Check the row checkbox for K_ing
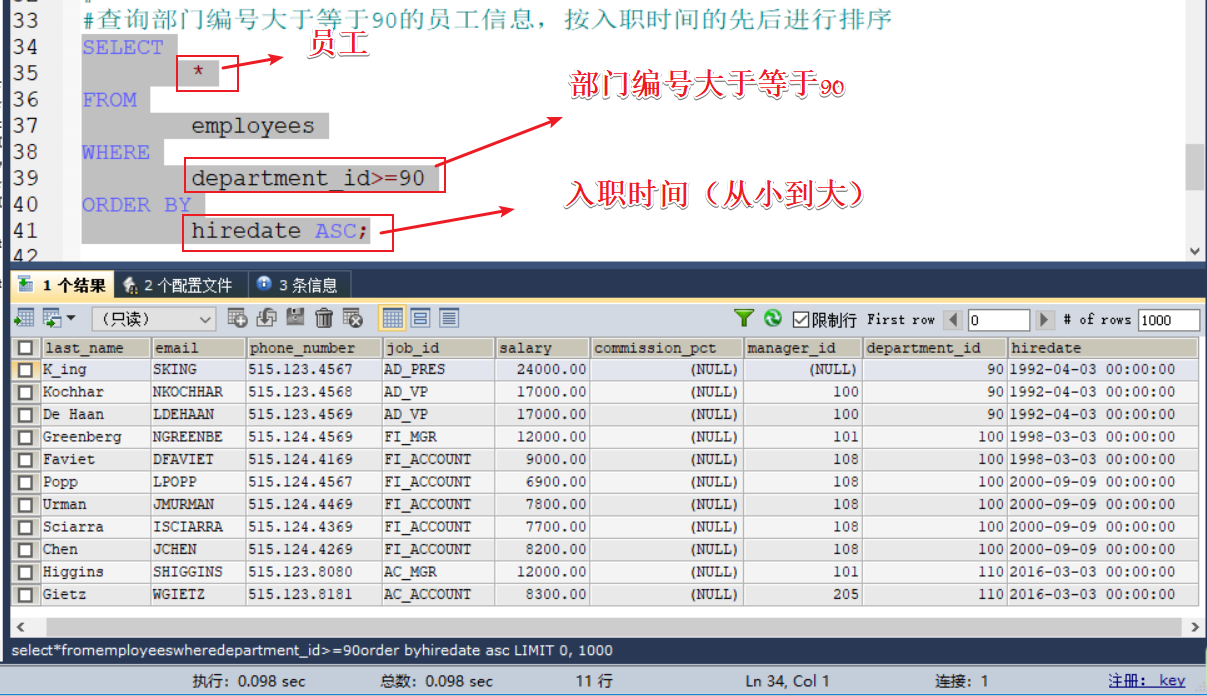 click(x=25, y=370)
